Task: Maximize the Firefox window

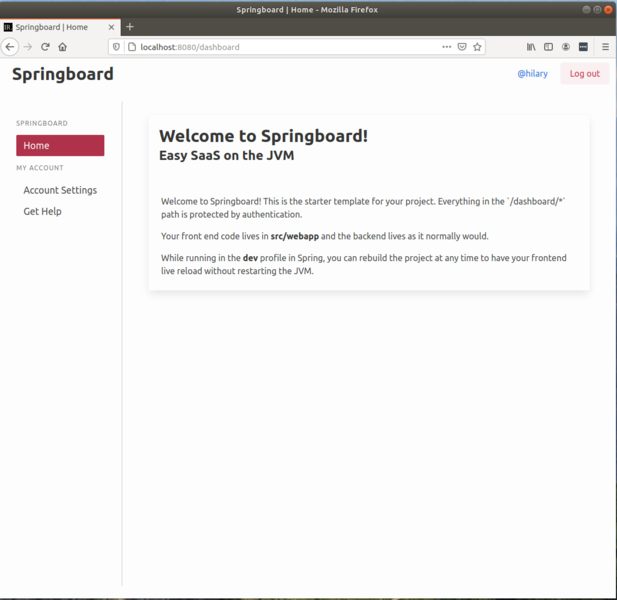Action: pyautogui.click(x=597, y=9)
